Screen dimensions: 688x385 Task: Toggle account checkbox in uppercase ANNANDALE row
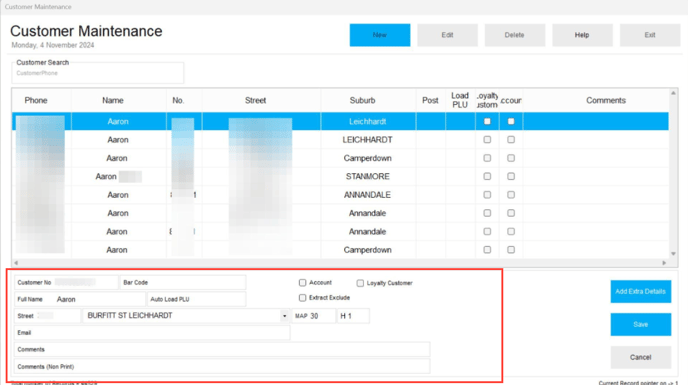[511, 194]
